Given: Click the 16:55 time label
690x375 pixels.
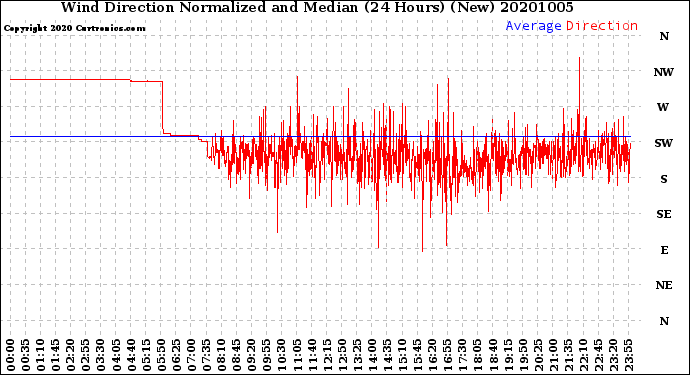Looking at the screenshot, I should point(448,355).
